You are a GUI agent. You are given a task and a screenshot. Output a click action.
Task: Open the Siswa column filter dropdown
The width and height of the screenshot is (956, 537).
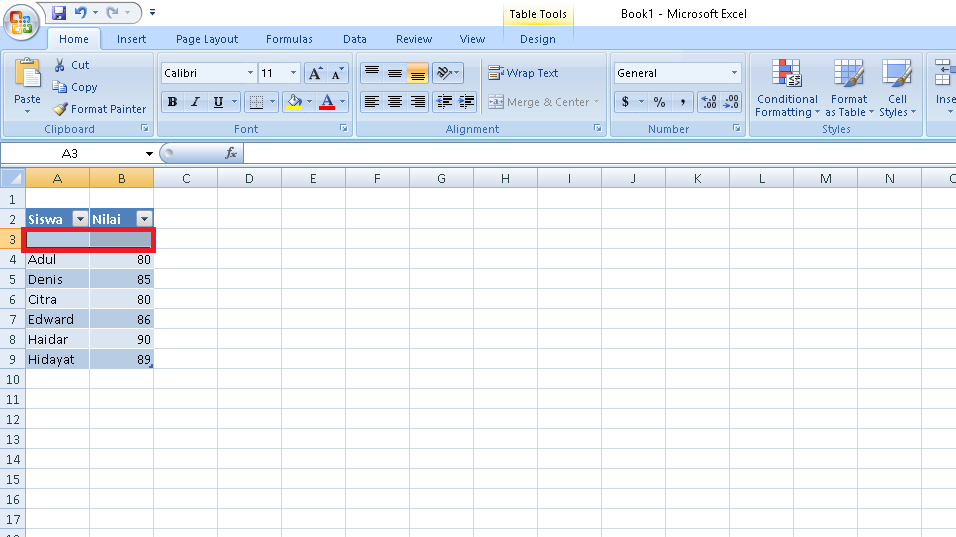pos(80,219)
